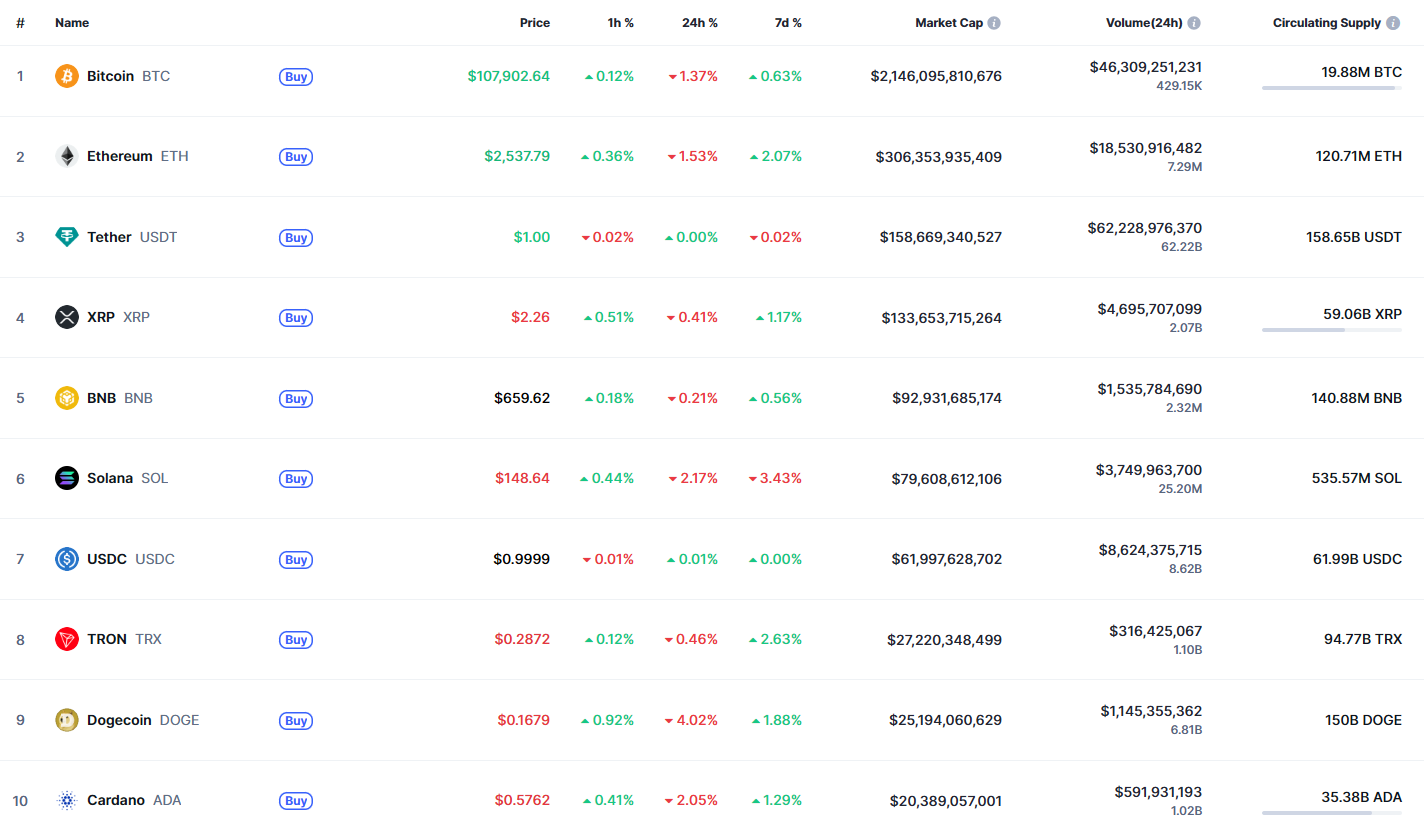
Task: Click Solana 7d change 3.43%
Action: point(775,478)
